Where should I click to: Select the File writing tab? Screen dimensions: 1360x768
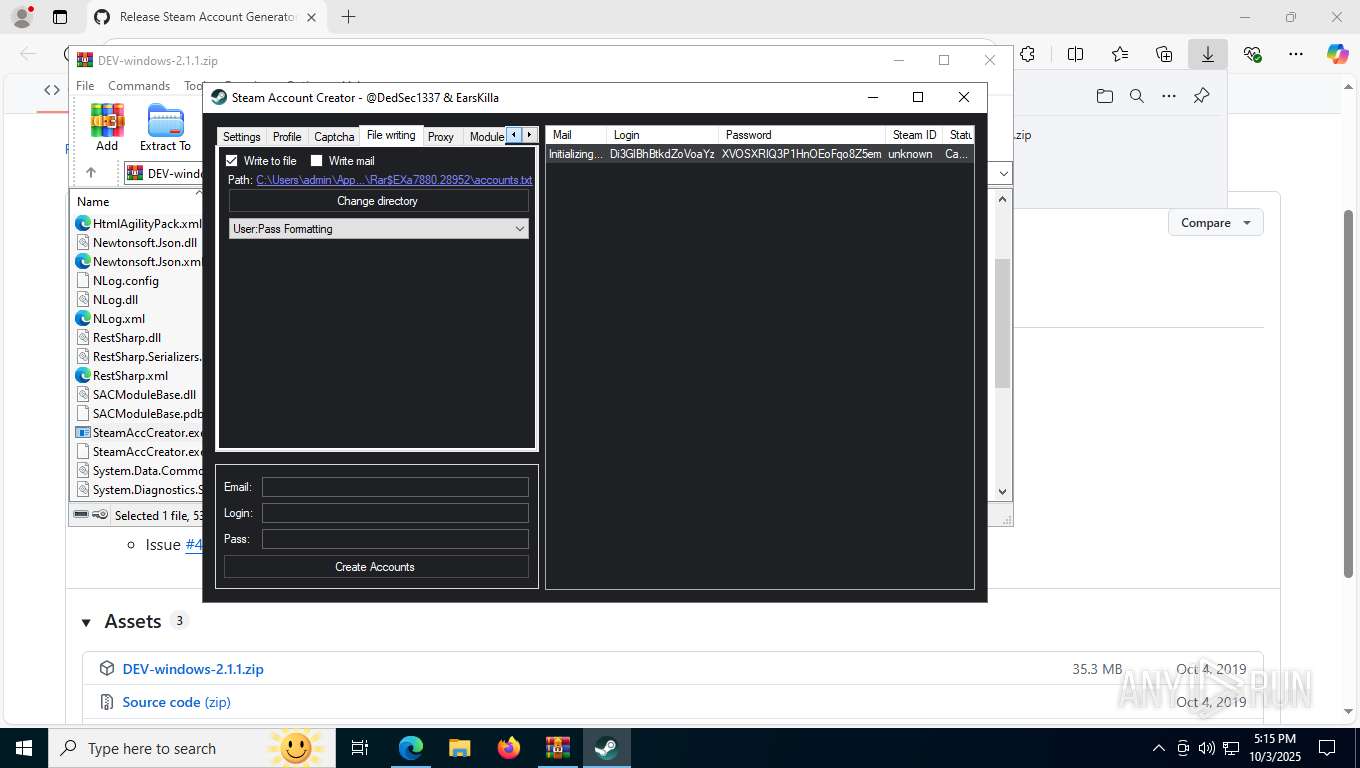[391, 135]
